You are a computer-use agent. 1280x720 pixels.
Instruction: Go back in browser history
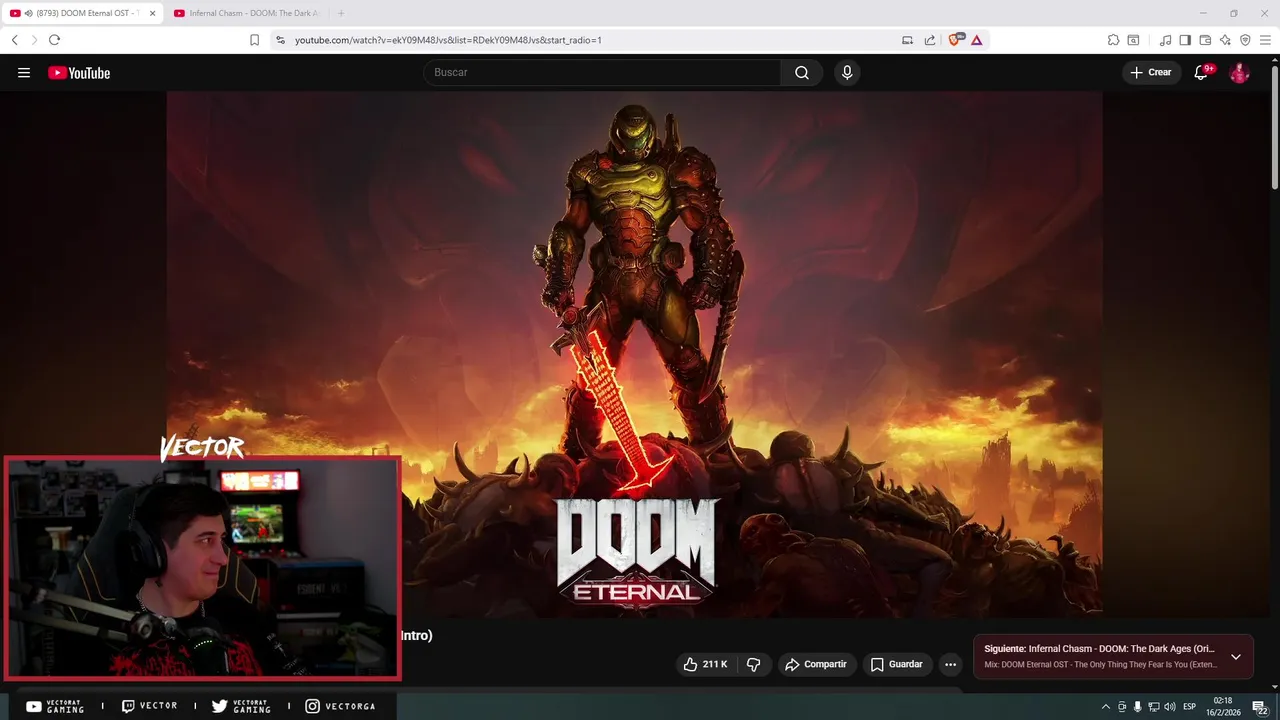(x=14, y=40)
